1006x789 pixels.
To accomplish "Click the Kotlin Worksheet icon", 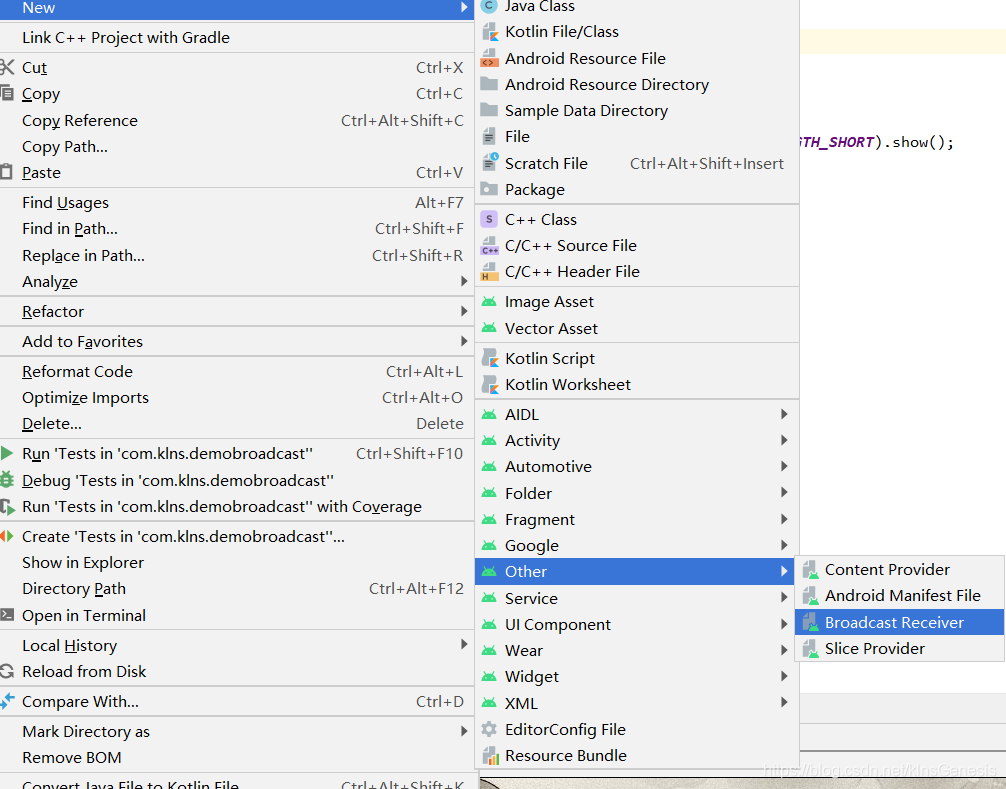I will pyautogui.click(x=490, y=385).
